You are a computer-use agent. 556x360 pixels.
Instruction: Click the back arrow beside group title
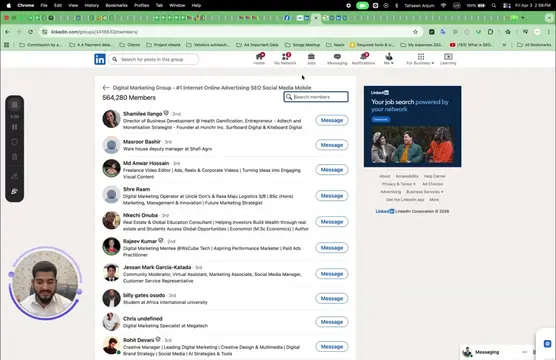click(x=106, y=88)
